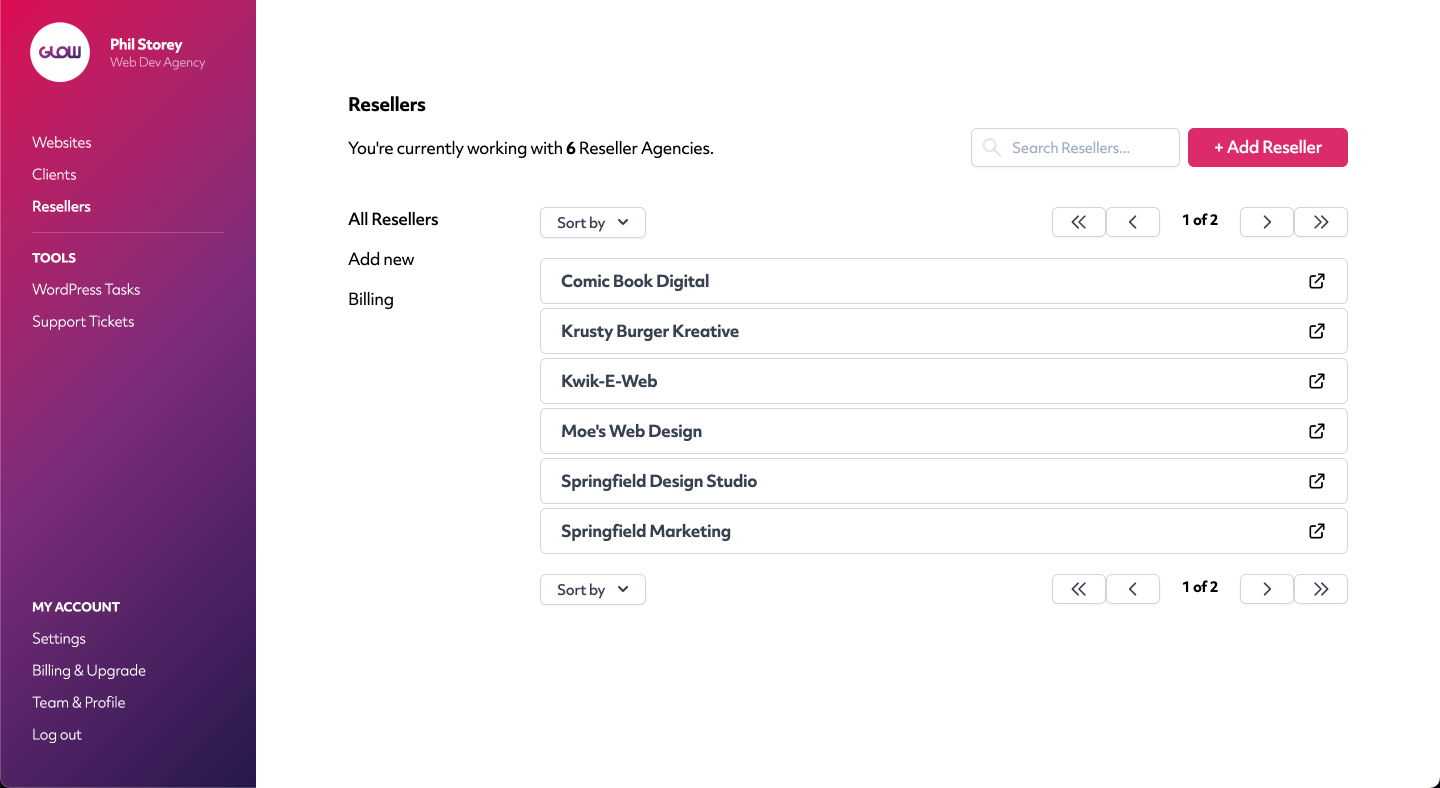This screenshot has height=788, width=1440.
Task: Go to first page using bottom double-arrow
Action: point(1079,589)
